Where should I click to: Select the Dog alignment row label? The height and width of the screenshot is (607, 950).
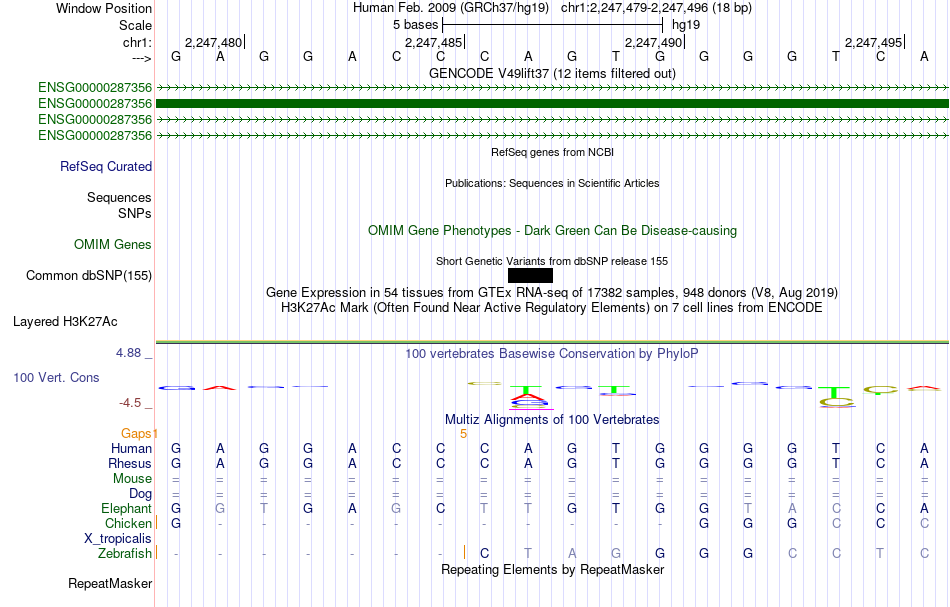(x=140, y=494)
